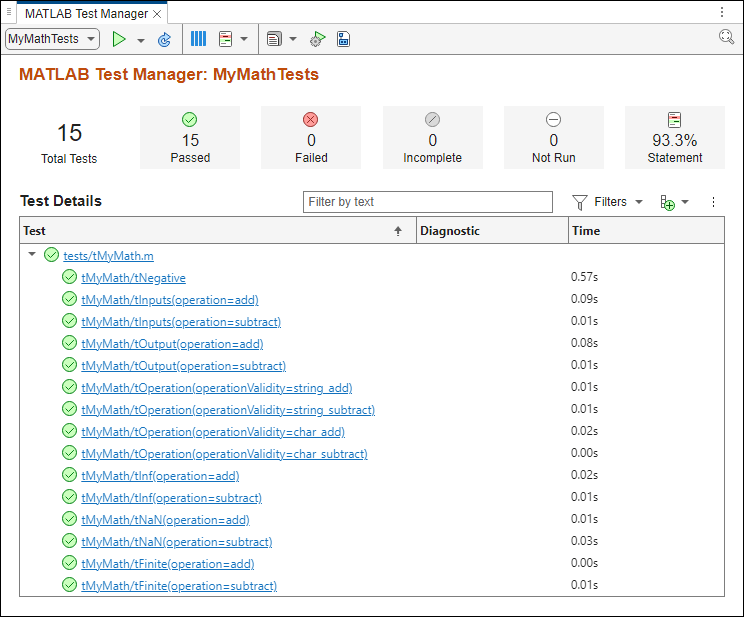Screen dimensions: 744x617
Task: Run tests with the green play button
Action: (119, 39)
